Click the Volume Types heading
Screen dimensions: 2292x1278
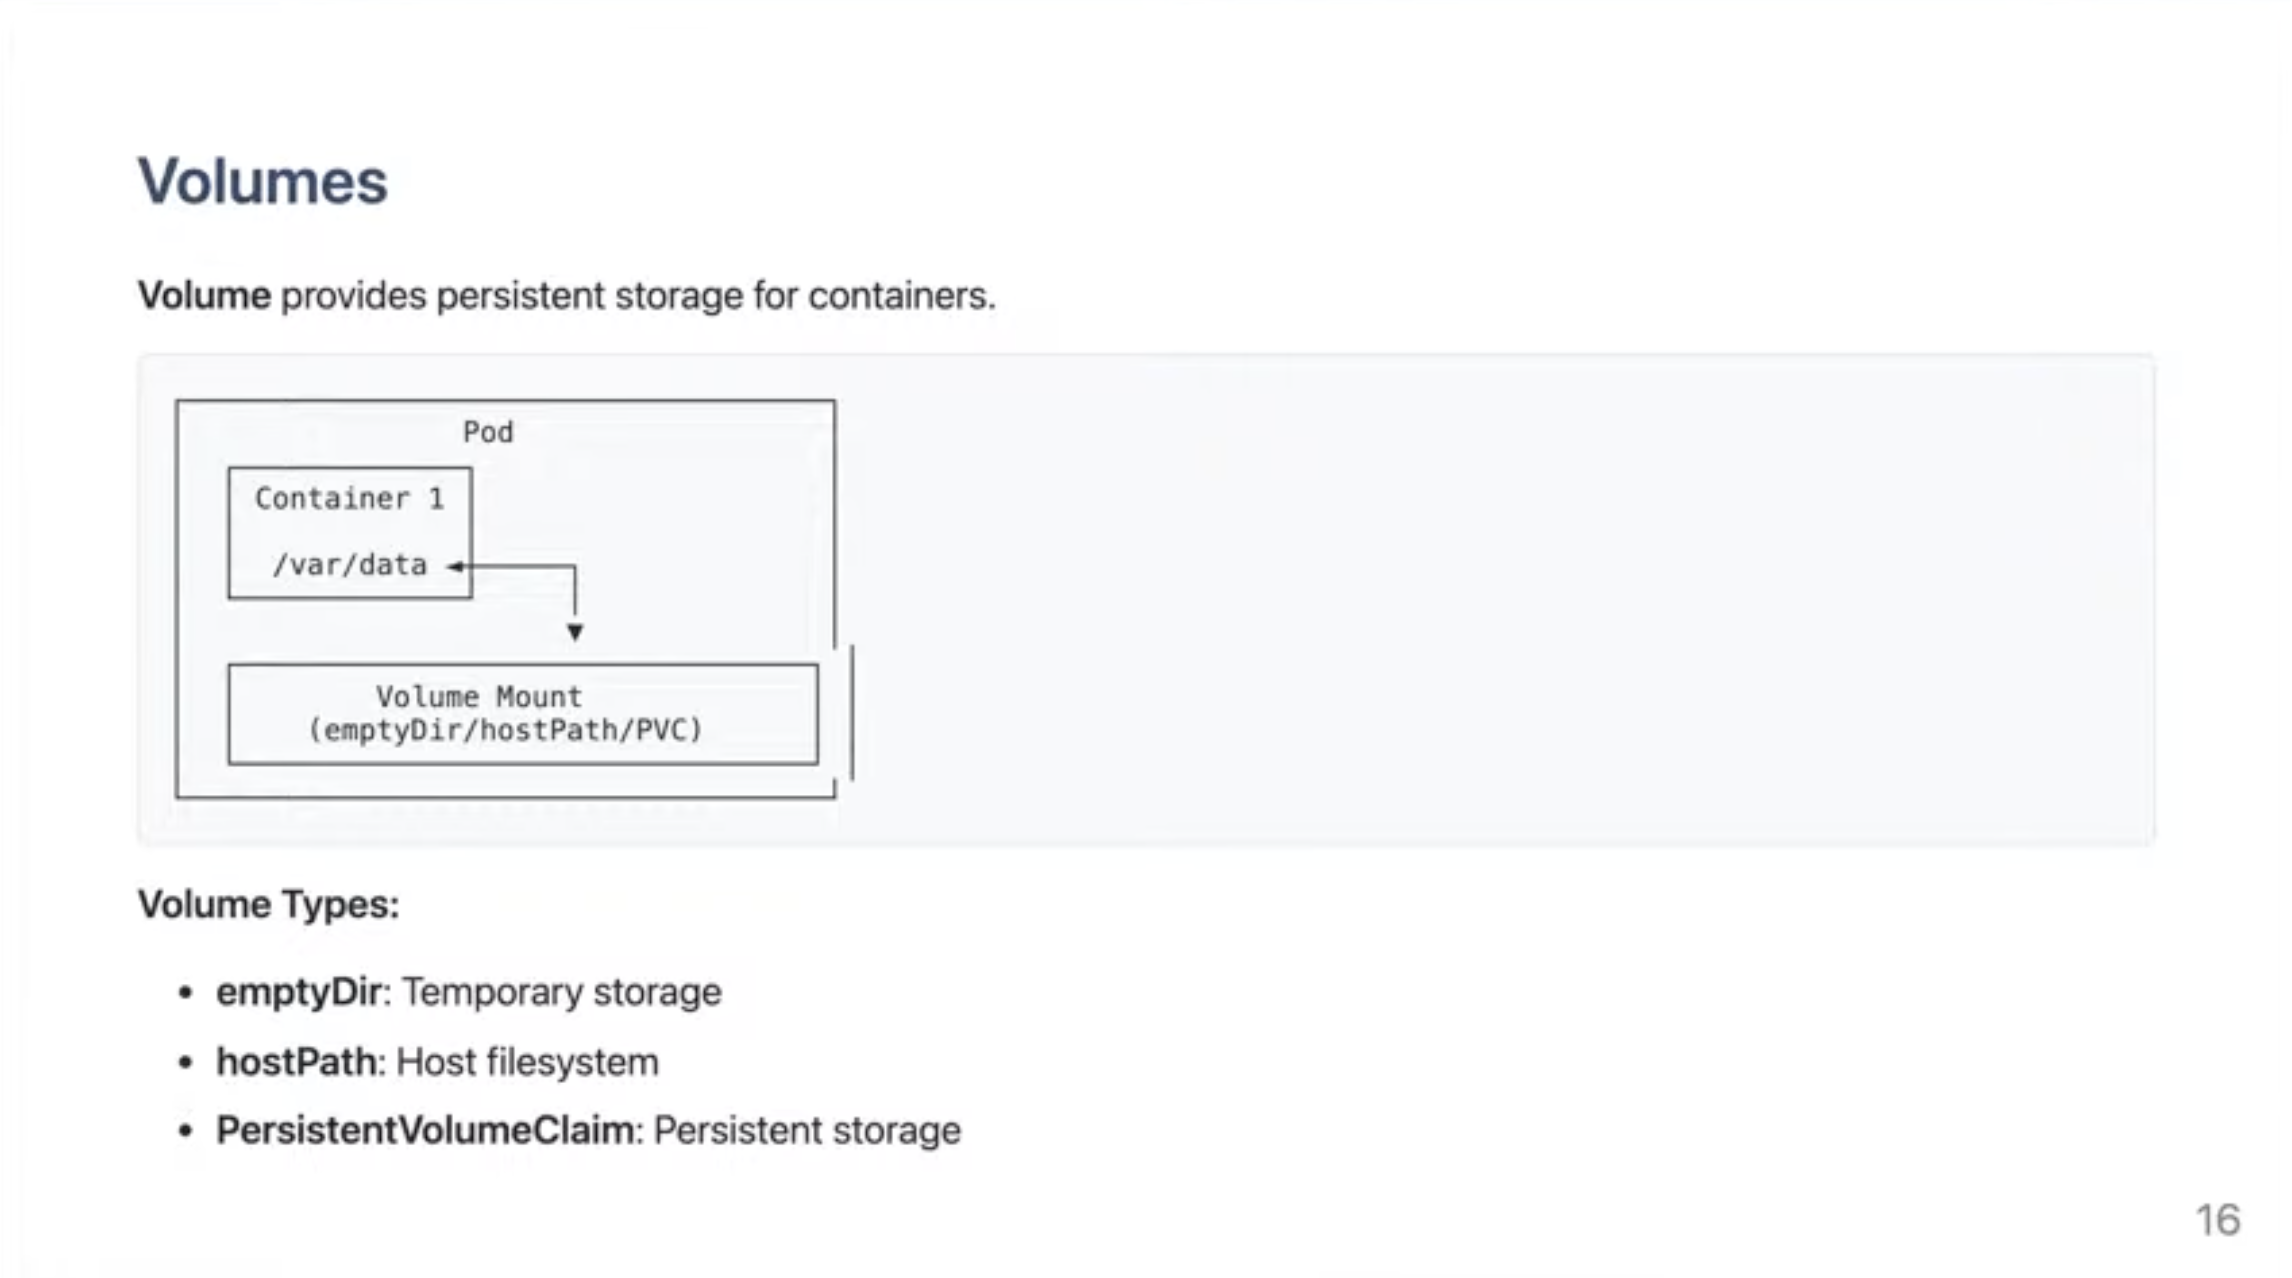(x=268, y=904)
